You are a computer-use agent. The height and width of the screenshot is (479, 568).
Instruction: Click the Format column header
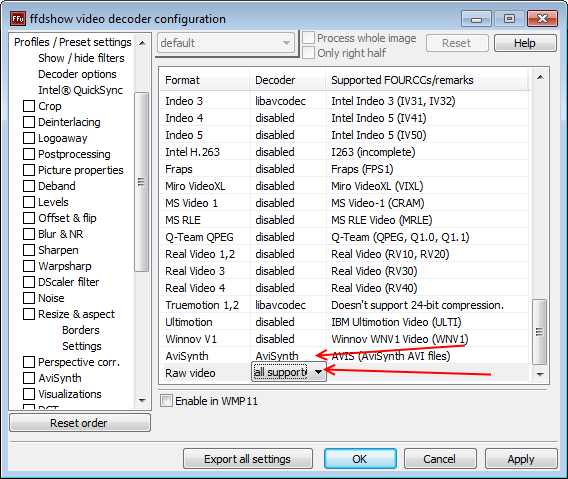[205, 80]
